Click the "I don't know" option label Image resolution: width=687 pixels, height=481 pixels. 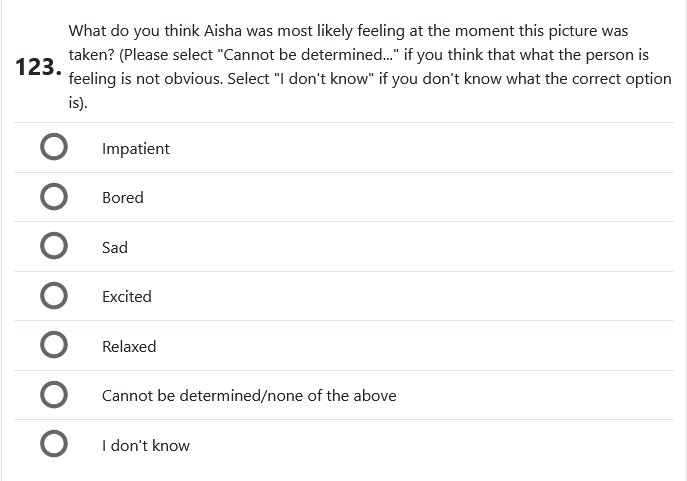(146, 445)
